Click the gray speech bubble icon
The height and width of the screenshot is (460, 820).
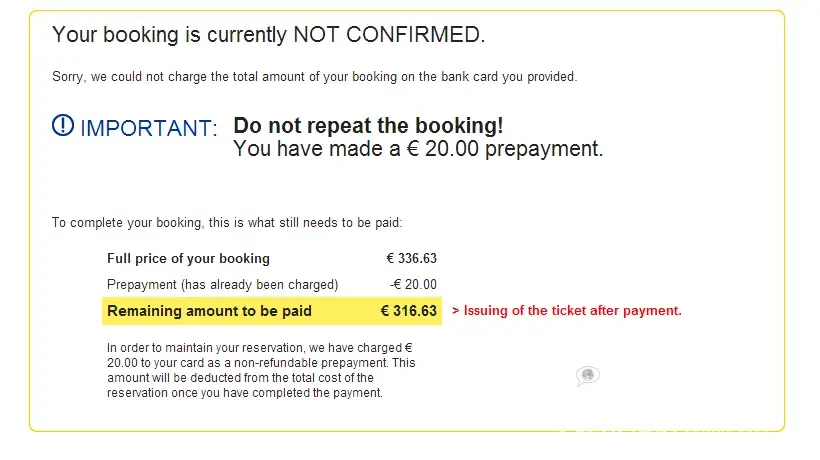pos(587,376)
